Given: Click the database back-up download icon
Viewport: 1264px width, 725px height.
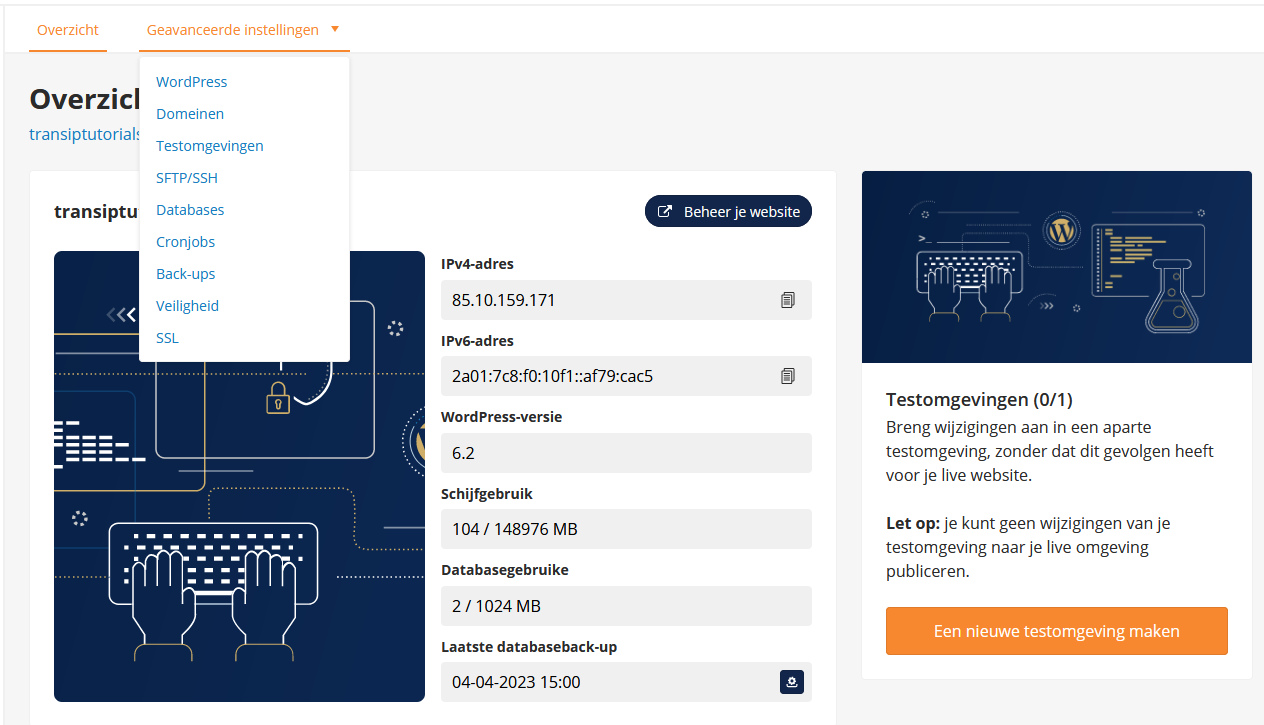Looking at the screenshot, I should (791, 682).
